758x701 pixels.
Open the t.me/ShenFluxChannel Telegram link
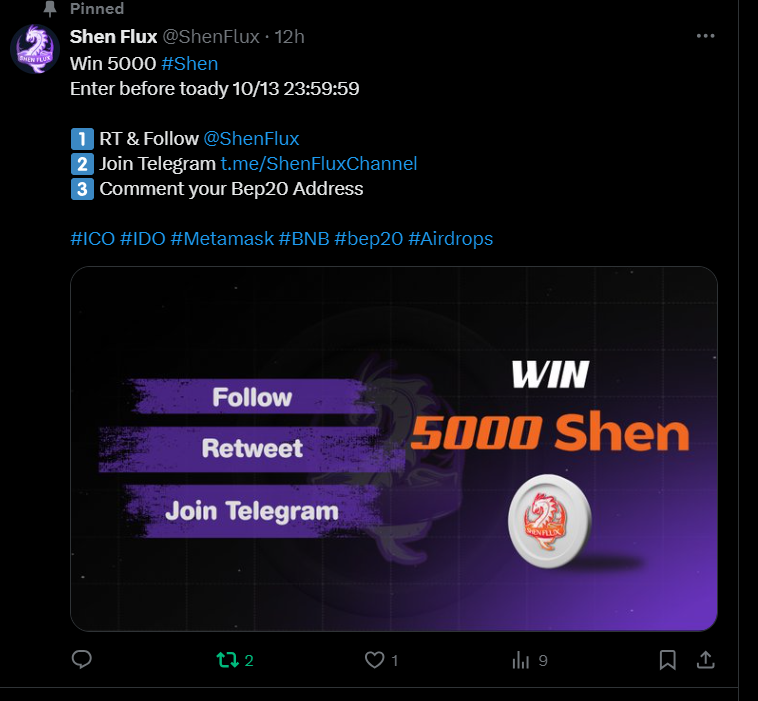319,164
